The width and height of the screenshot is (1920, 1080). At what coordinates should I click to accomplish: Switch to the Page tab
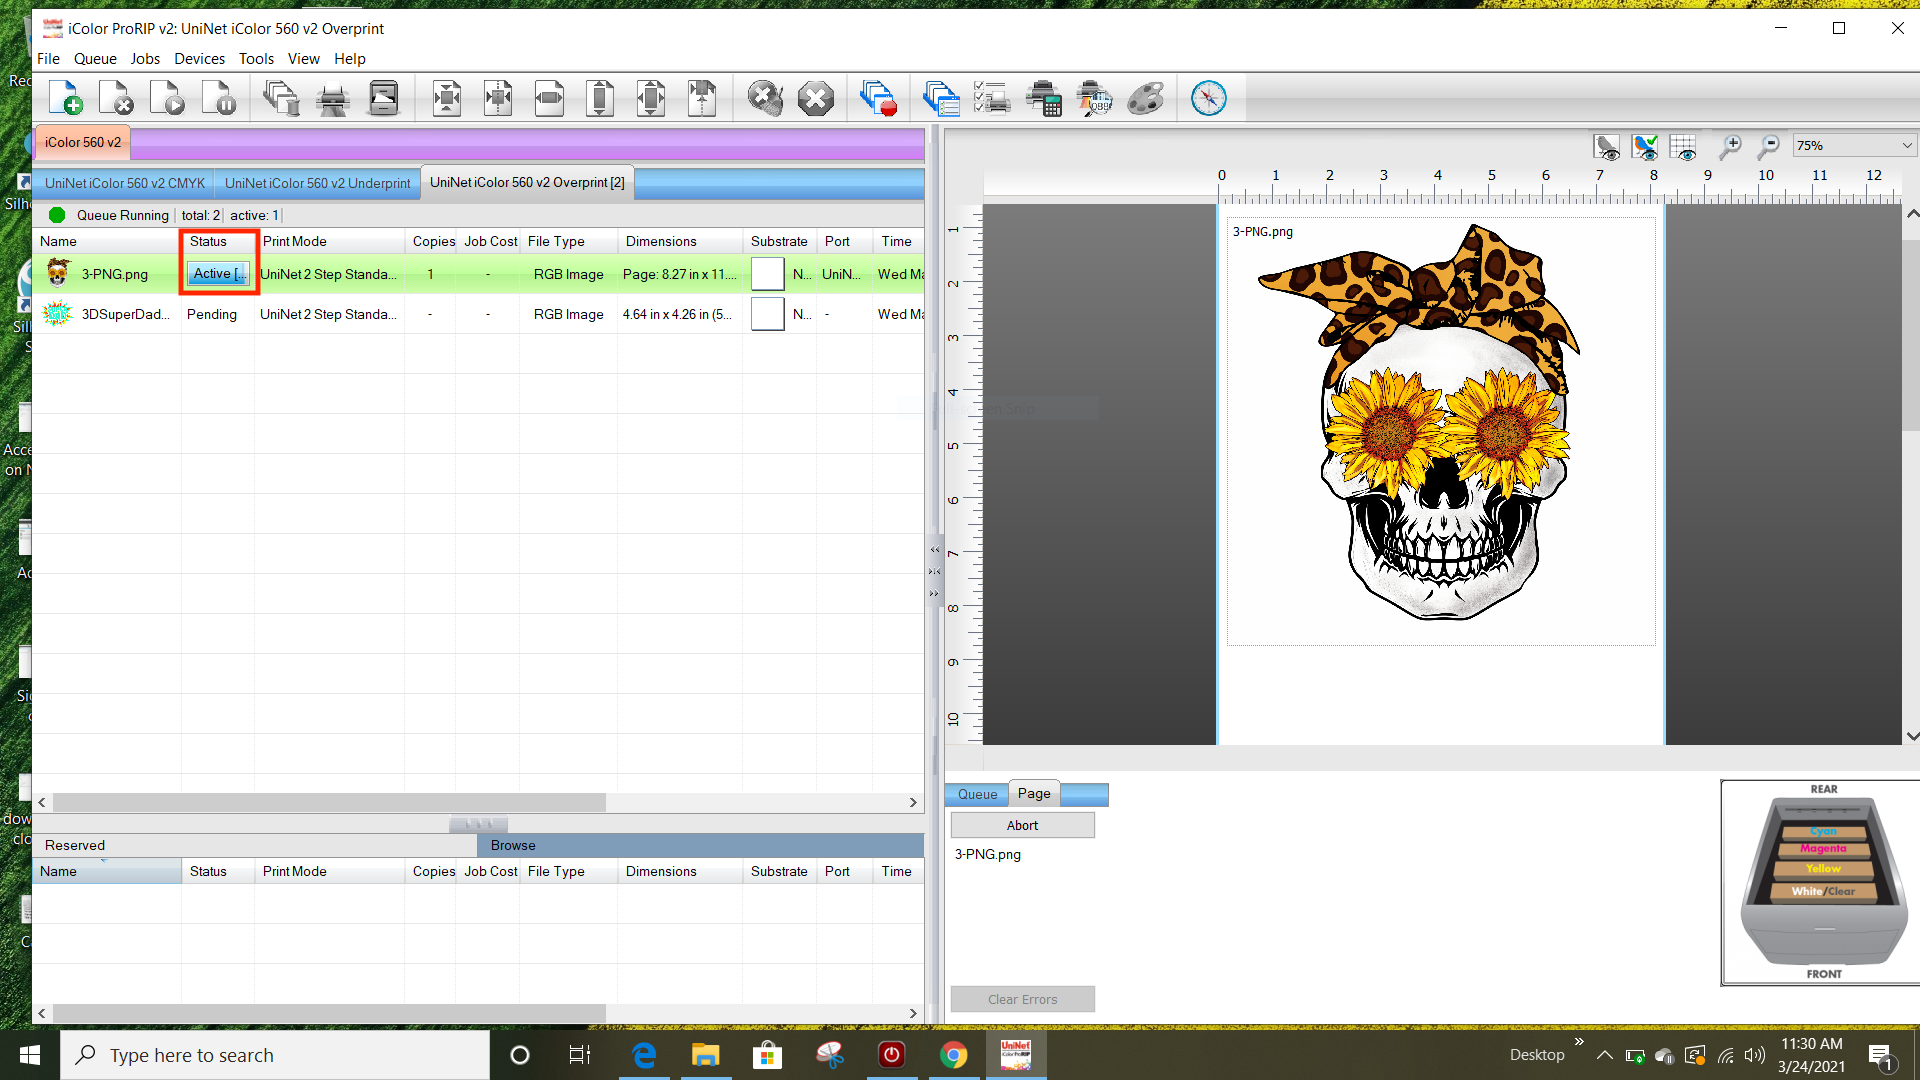pyautogui.click(x=1034, y=794)
